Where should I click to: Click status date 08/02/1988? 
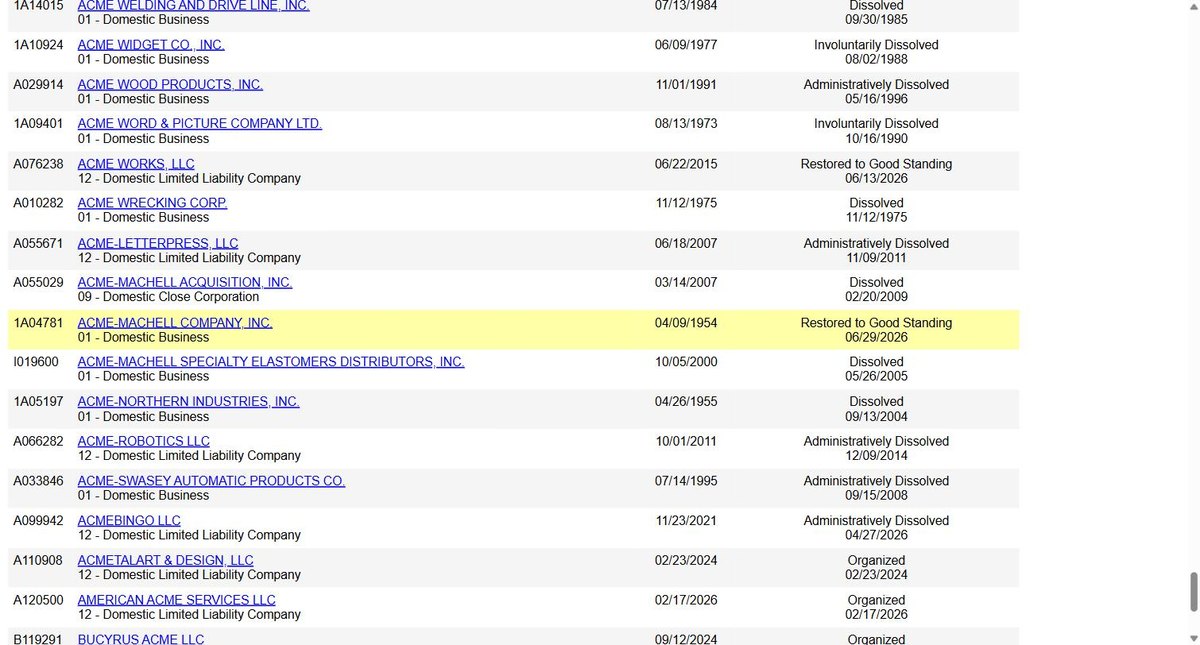click(x=876, y=59)
